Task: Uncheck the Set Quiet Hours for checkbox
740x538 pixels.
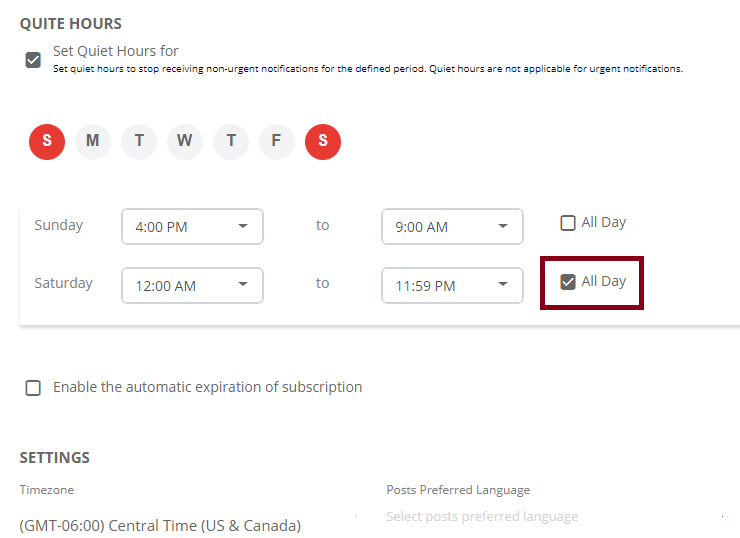Action: (x=33, y=60)
